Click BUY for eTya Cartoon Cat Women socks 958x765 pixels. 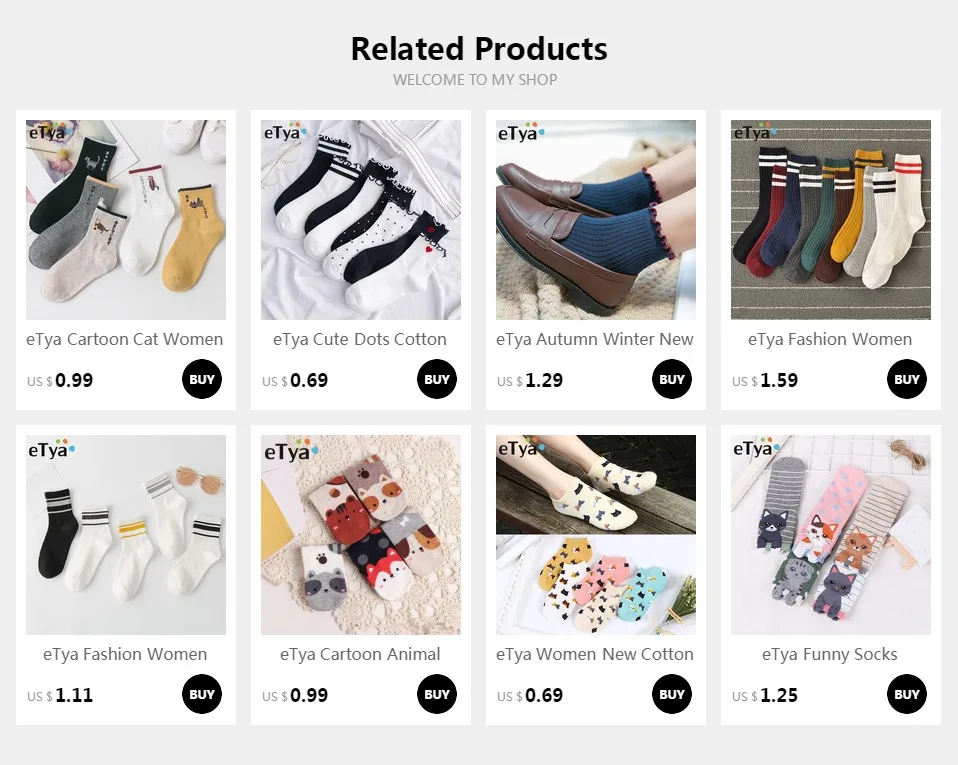pyautogui.click(x=202, y=379)
